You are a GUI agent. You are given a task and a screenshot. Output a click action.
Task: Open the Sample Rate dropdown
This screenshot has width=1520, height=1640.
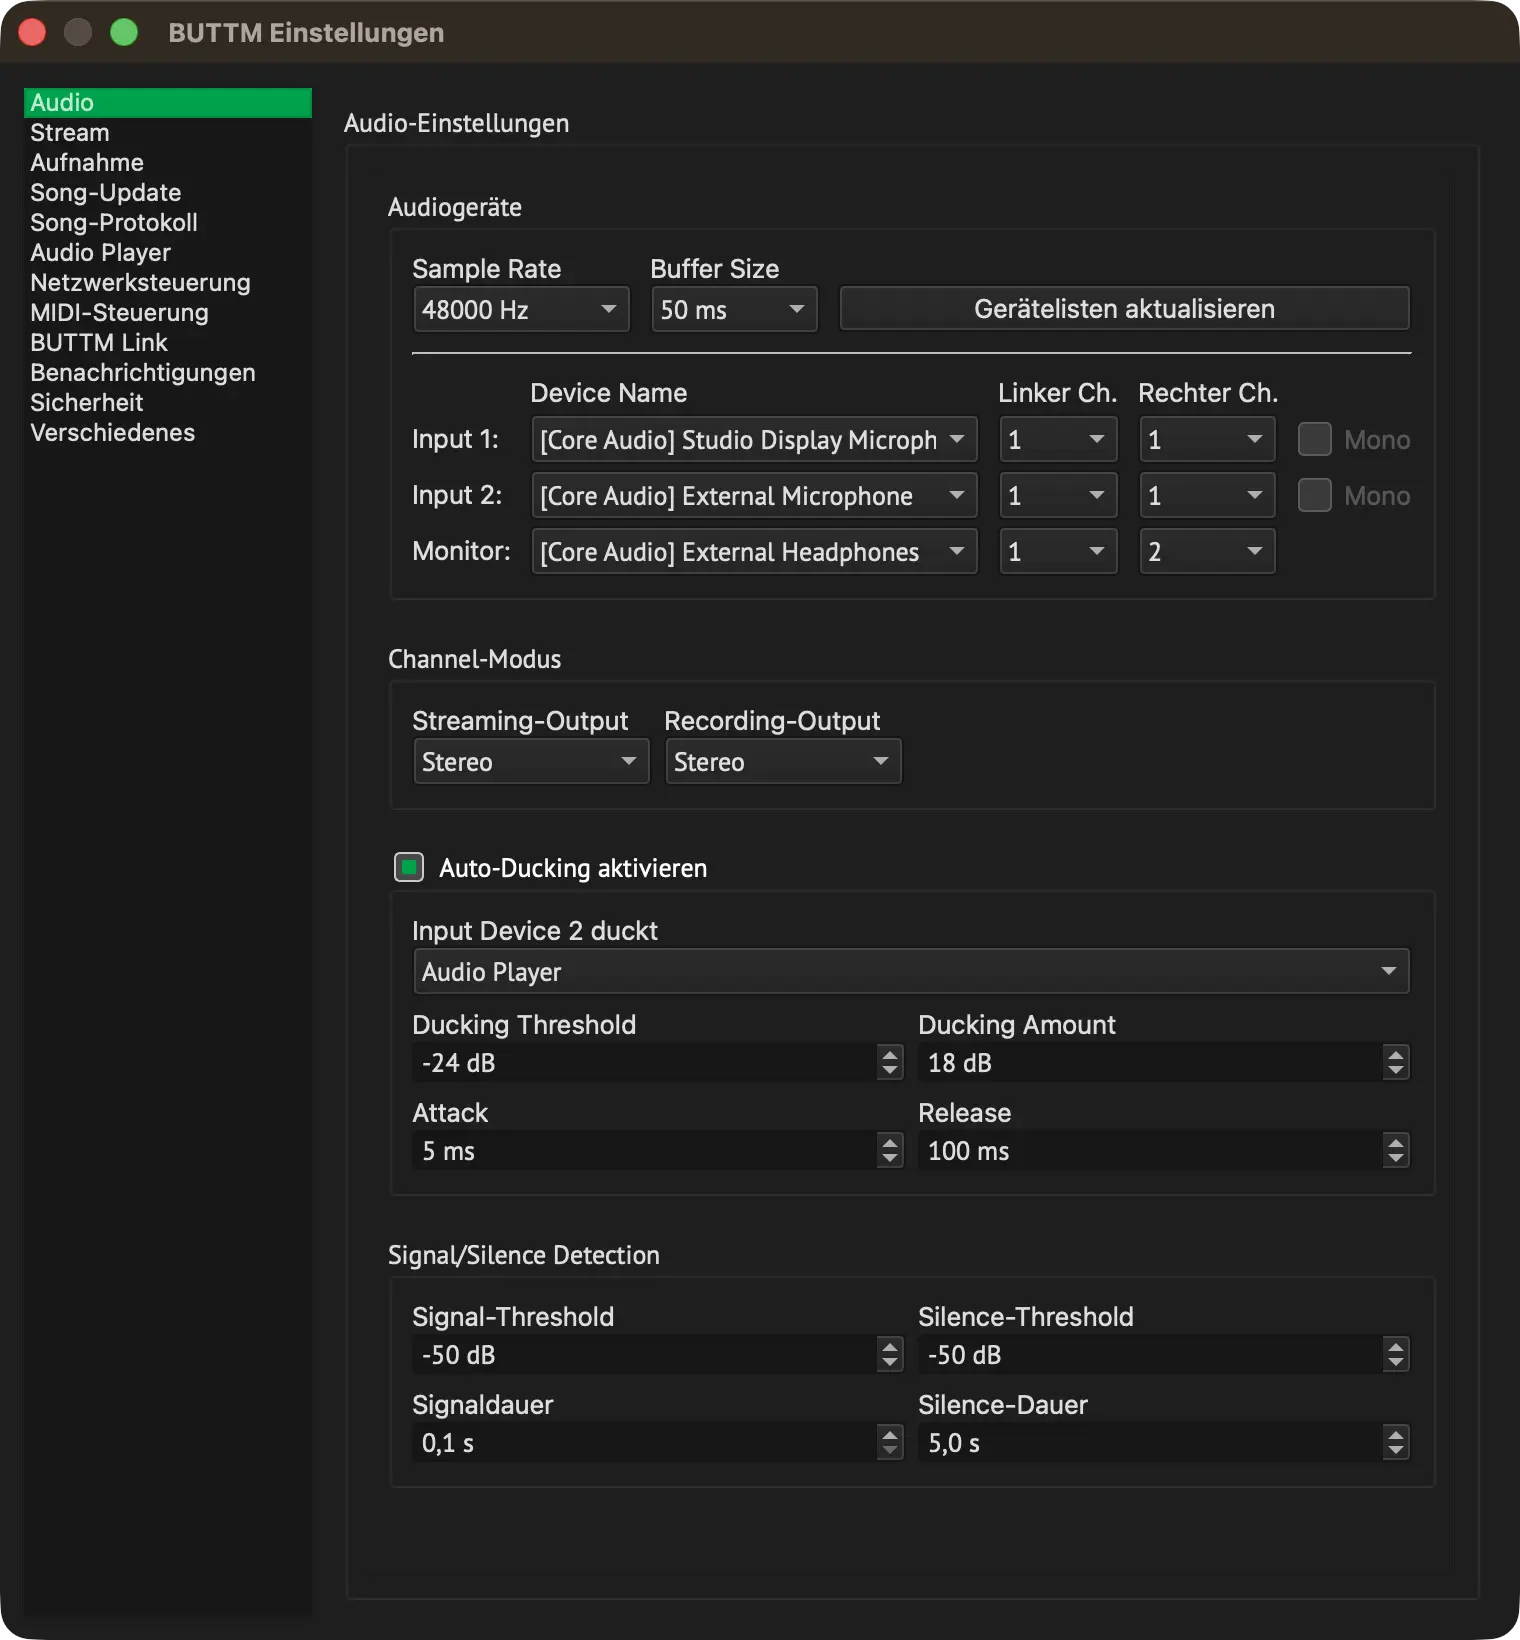[x=521, y=309]
